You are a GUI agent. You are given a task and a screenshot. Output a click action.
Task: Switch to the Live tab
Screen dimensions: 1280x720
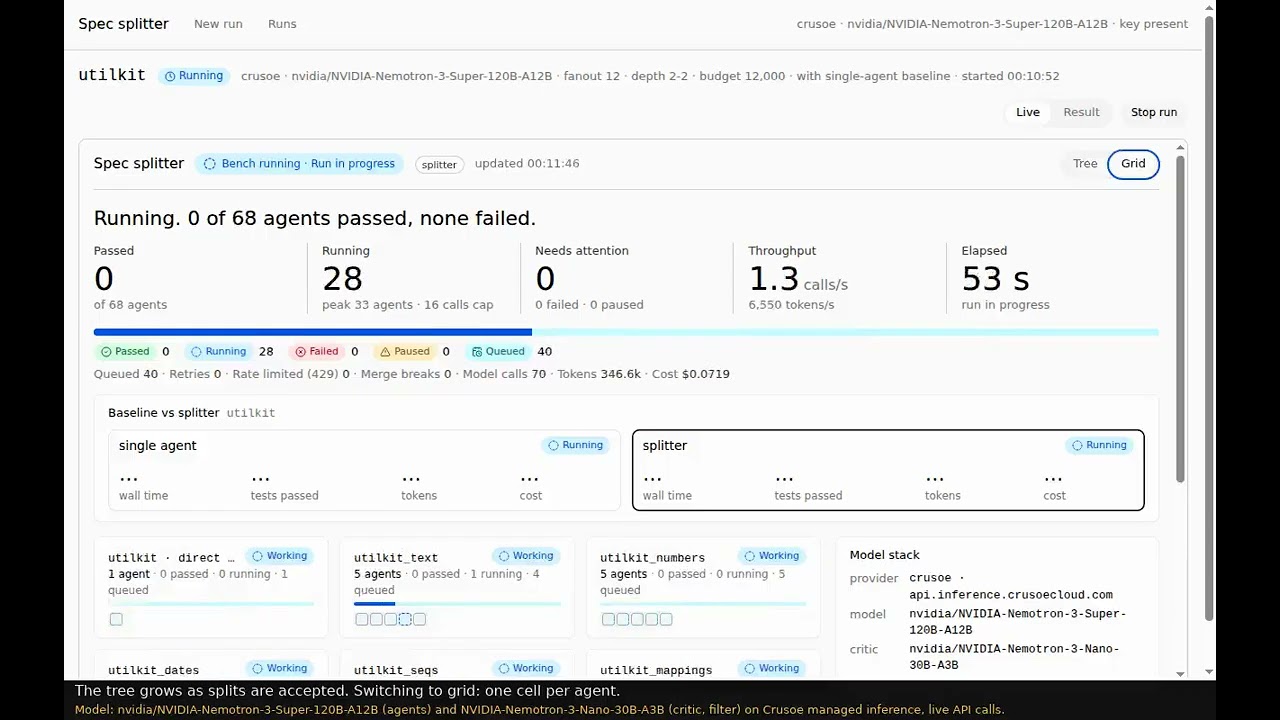point(1028,112)
